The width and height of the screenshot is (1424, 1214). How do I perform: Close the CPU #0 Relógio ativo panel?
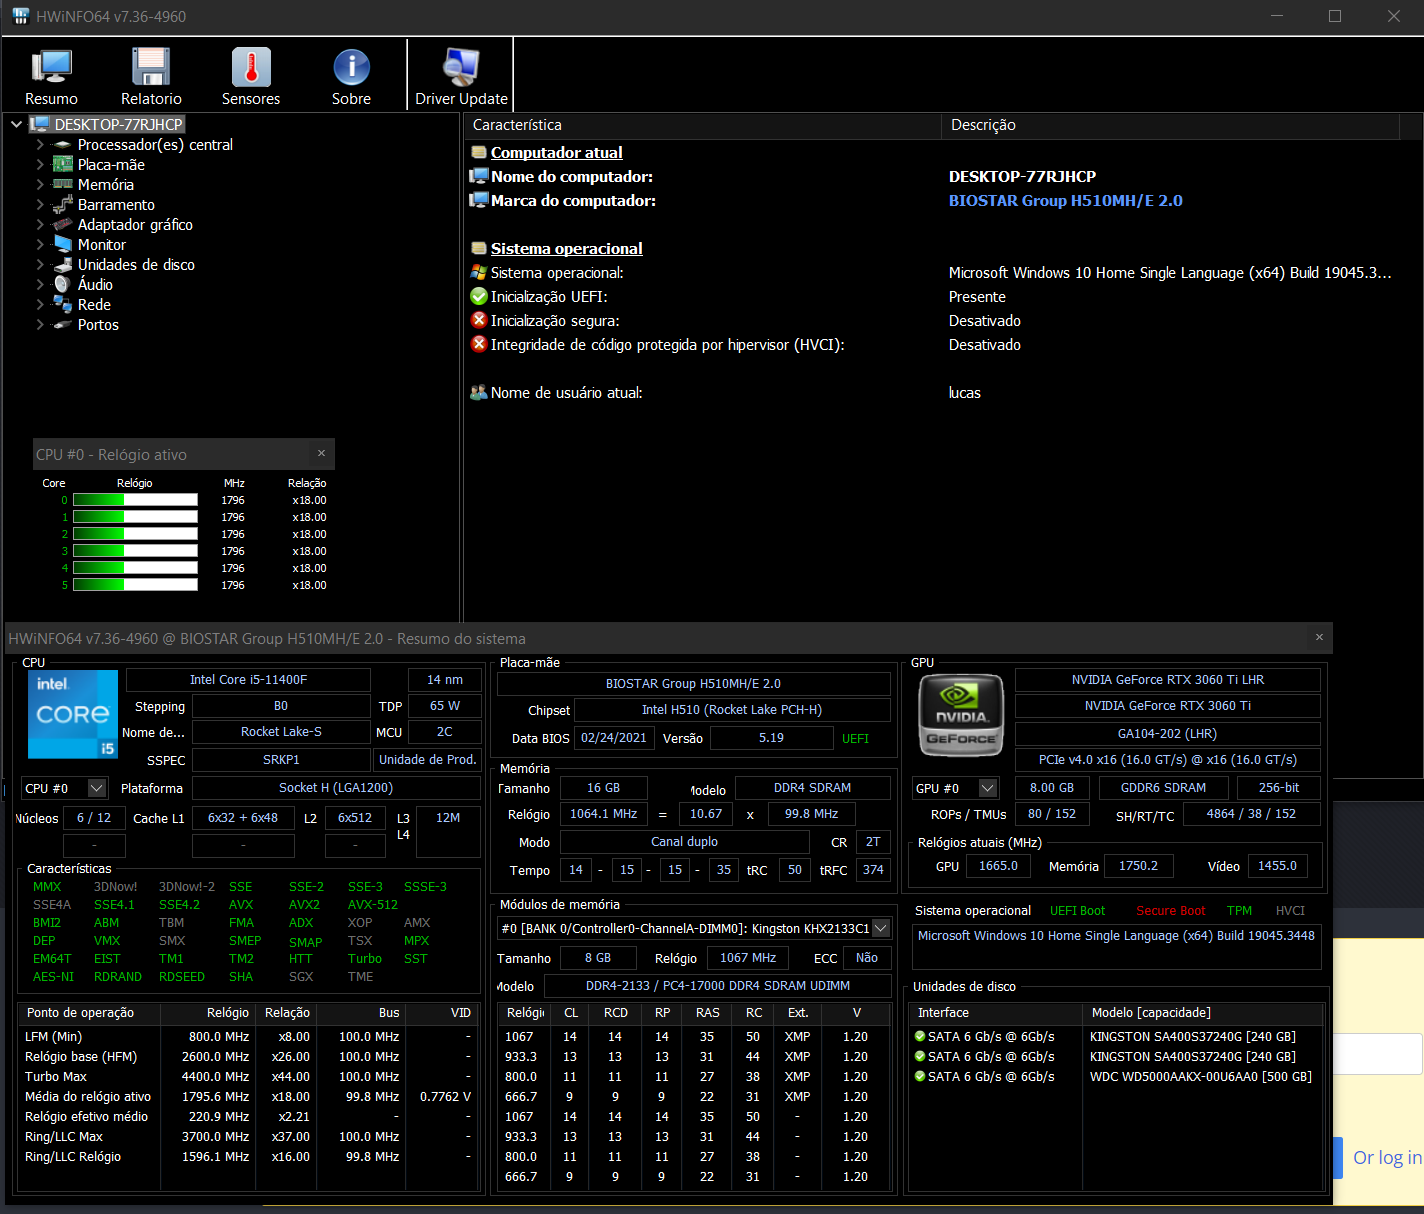tap(321, 453)
